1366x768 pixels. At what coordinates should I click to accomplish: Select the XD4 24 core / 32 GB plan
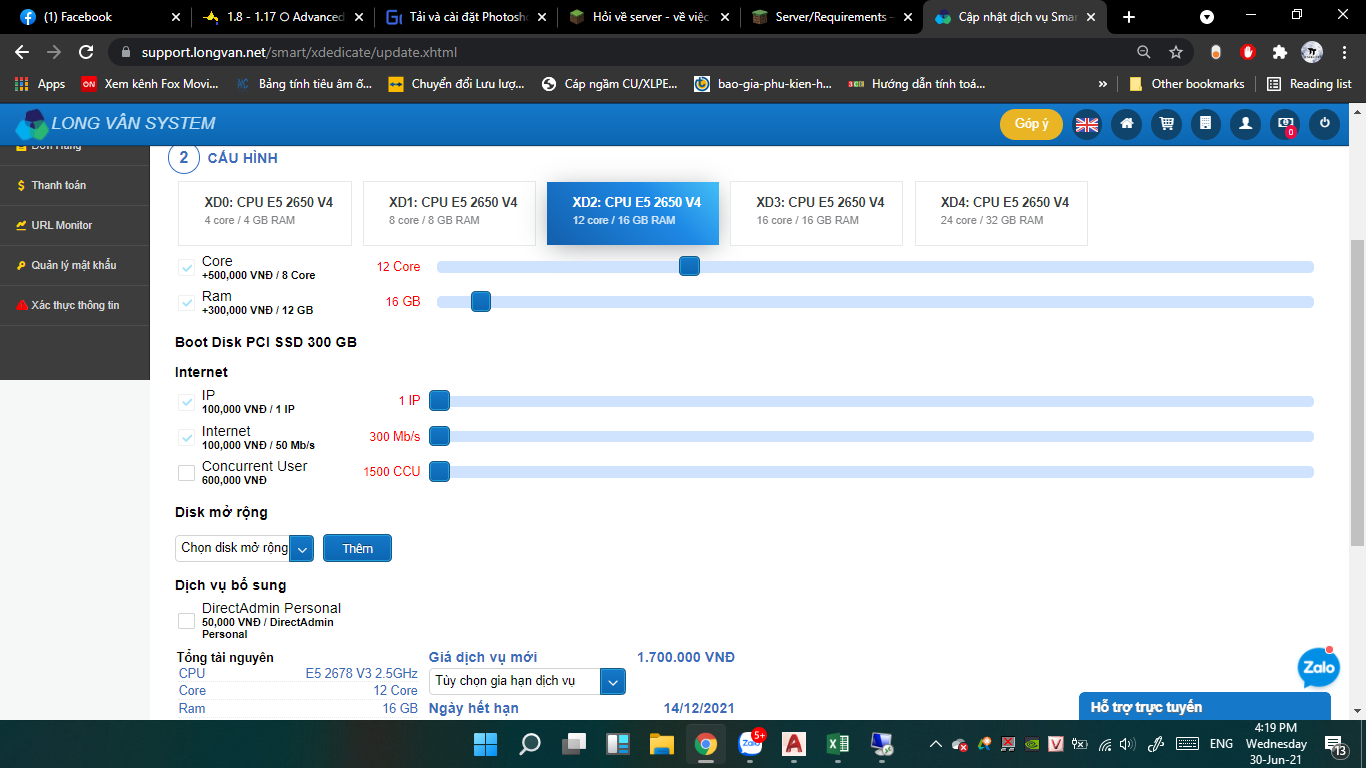(1001, 213)
